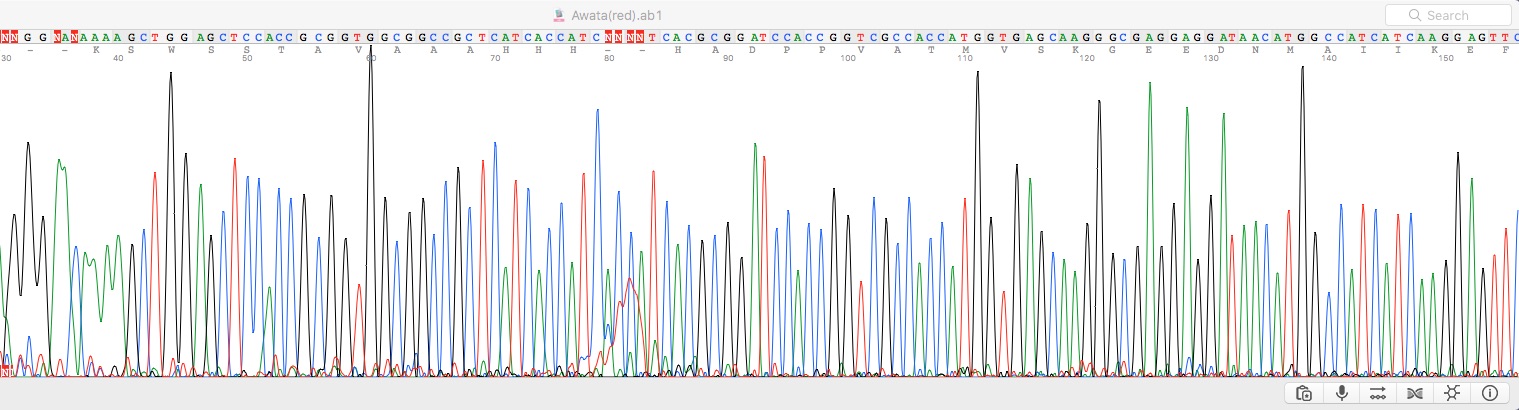Click ruler position label 100

click(x=848, y=58)
